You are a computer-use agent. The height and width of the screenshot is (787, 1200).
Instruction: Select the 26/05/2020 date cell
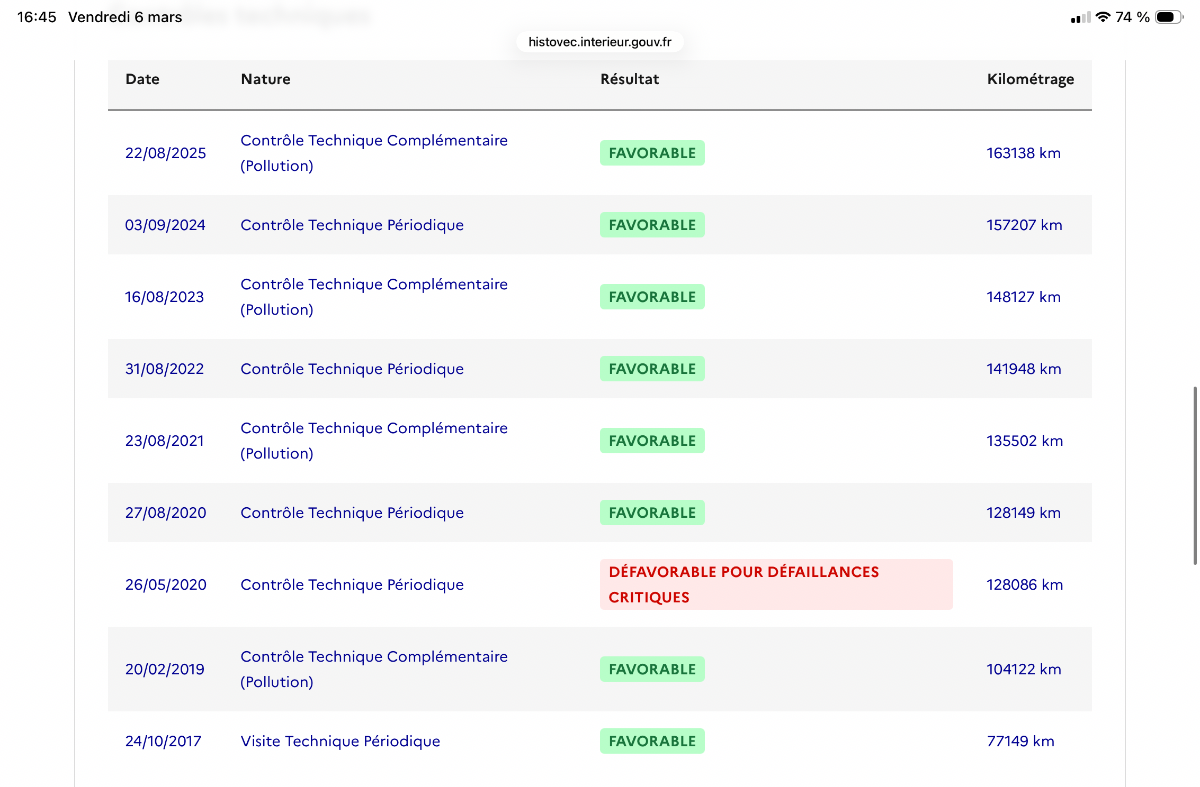(x=166, y=585)
